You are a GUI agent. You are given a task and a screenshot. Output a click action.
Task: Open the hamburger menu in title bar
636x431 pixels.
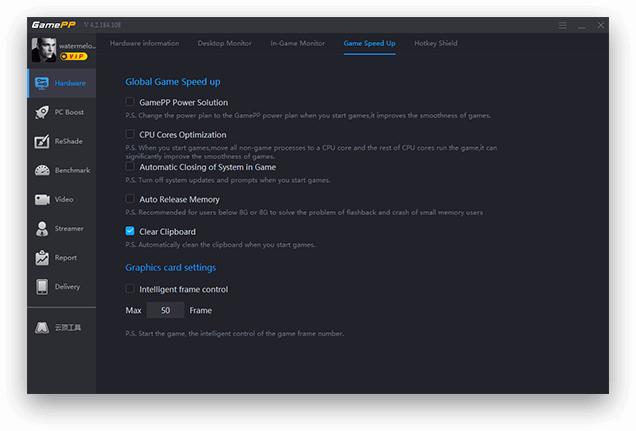(563, 25)
